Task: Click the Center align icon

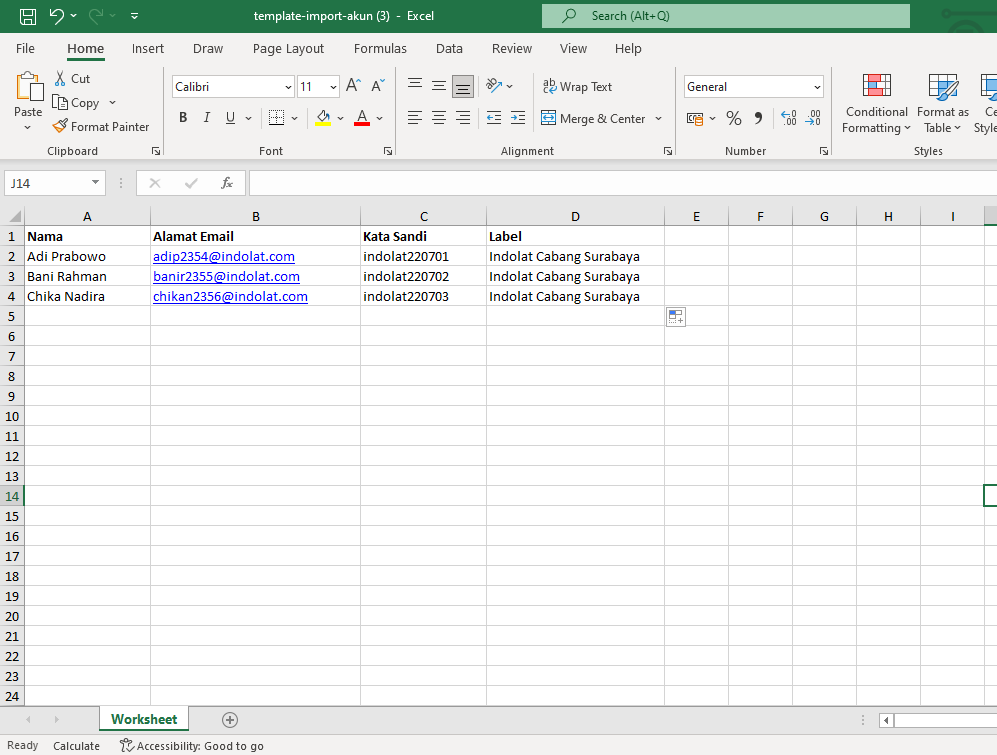Action: [x=439, y=118]
